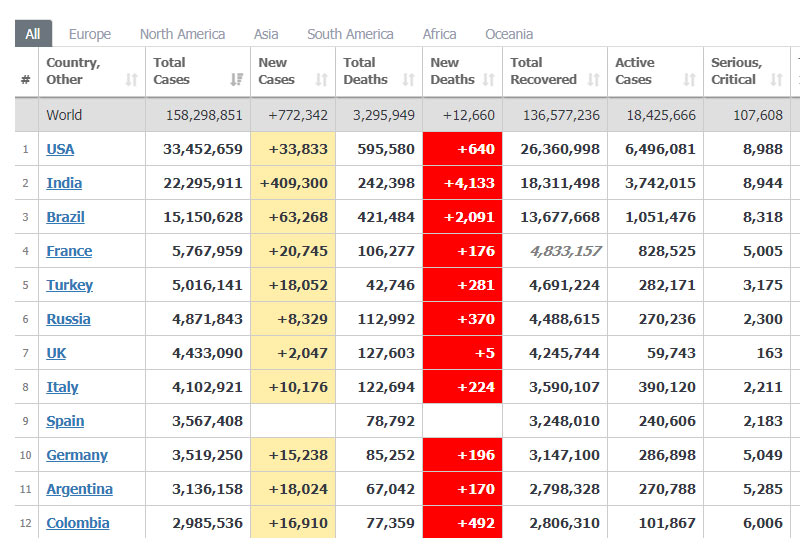Sort by Active Cases arrow icon
The height and width of the screenshot is (546, 800).
click(x=689, y=80)
